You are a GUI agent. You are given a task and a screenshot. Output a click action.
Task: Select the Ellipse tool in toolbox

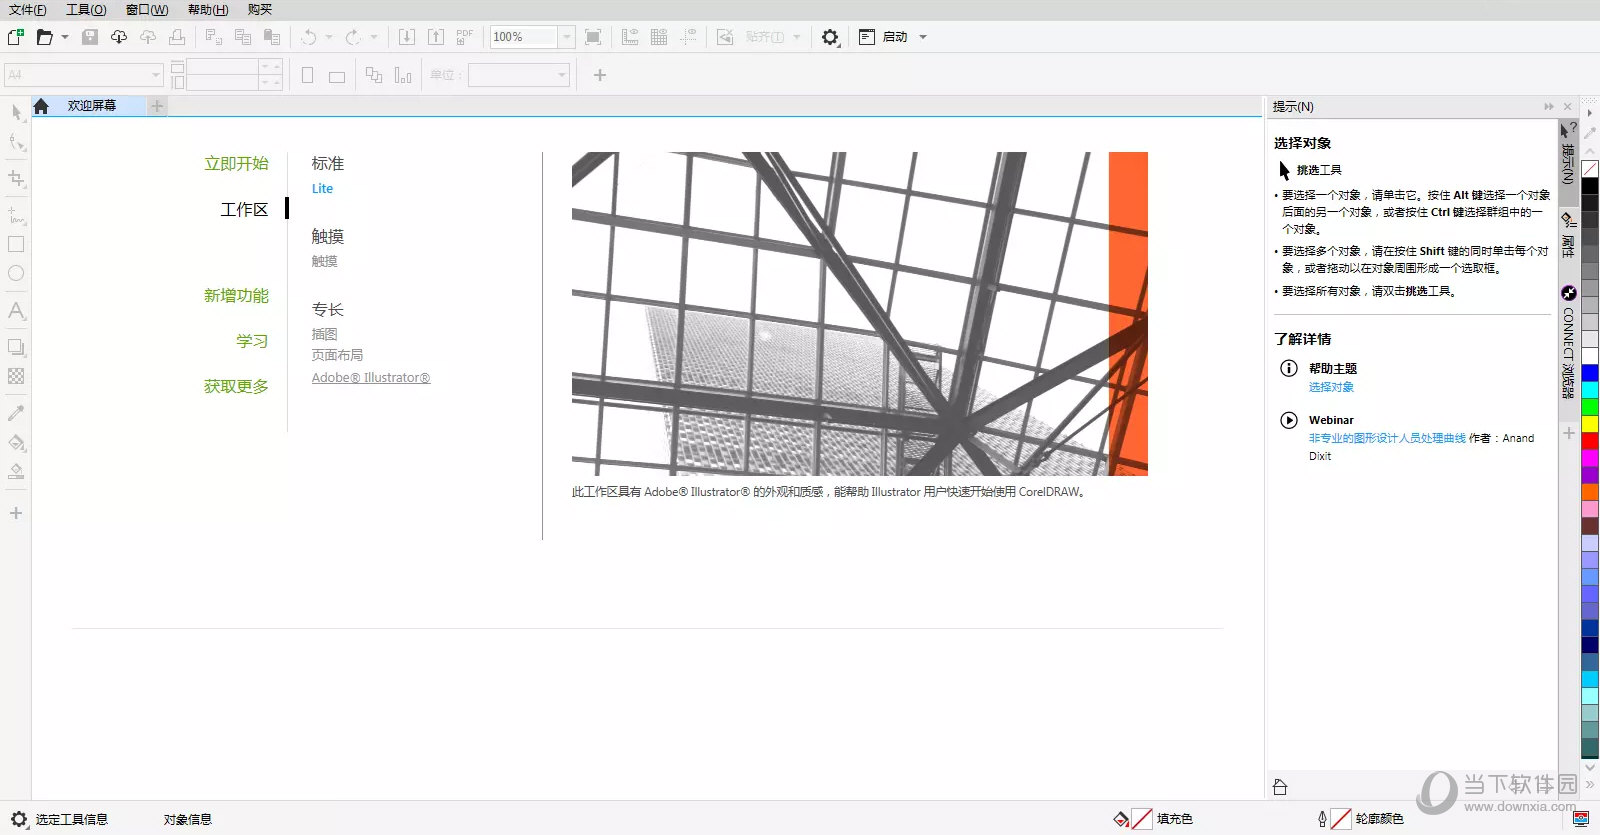tap(16, 273)
